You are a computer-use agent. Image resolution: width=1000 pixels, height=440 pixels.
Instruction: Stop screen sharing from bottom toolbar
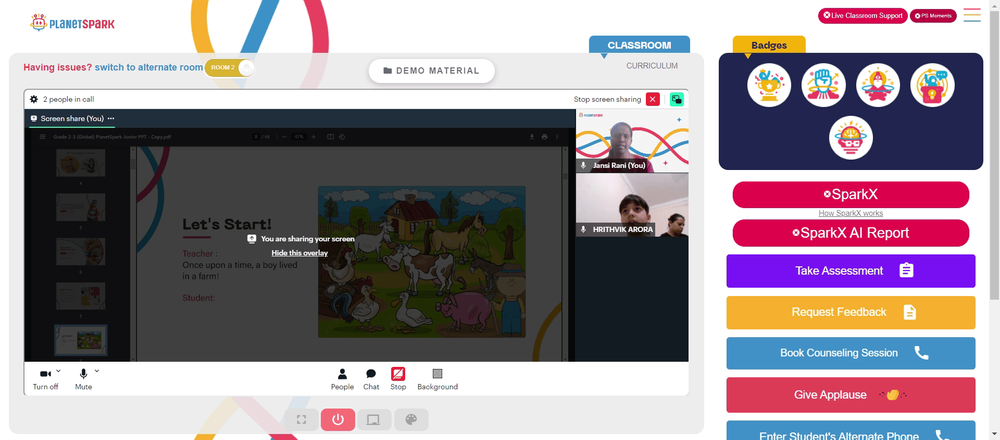pyautogui.click(x=398, y=379)
